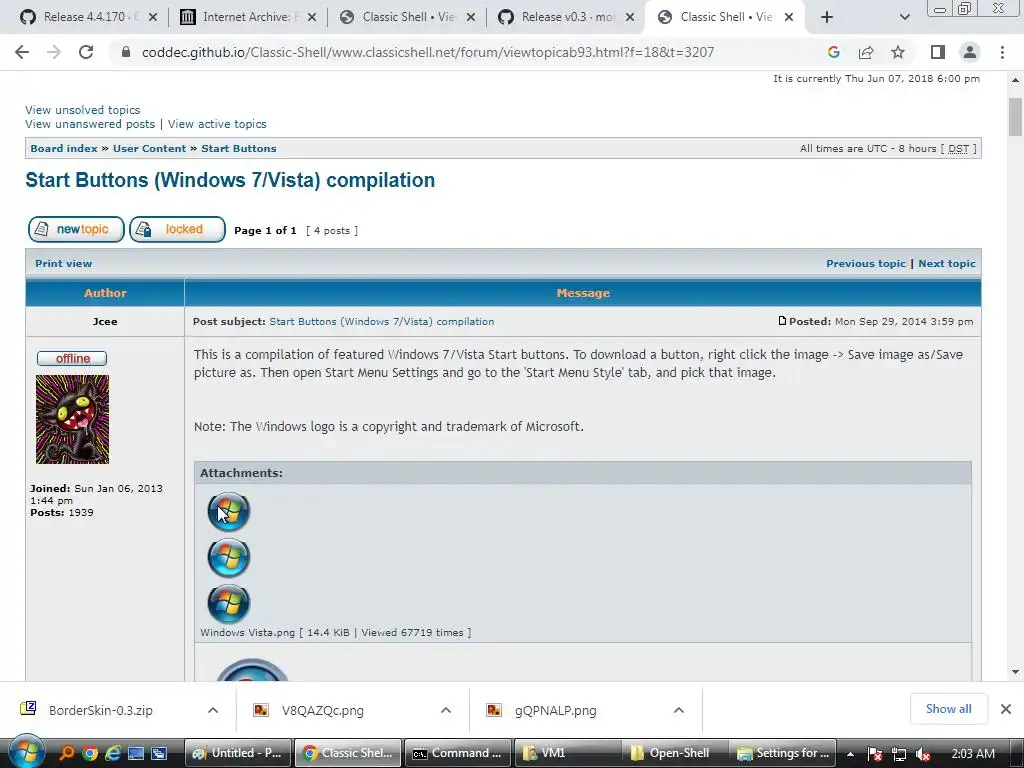1024x768 pixels.
Task: Show hidden system tray icons
Action: (x=850, y=754)
